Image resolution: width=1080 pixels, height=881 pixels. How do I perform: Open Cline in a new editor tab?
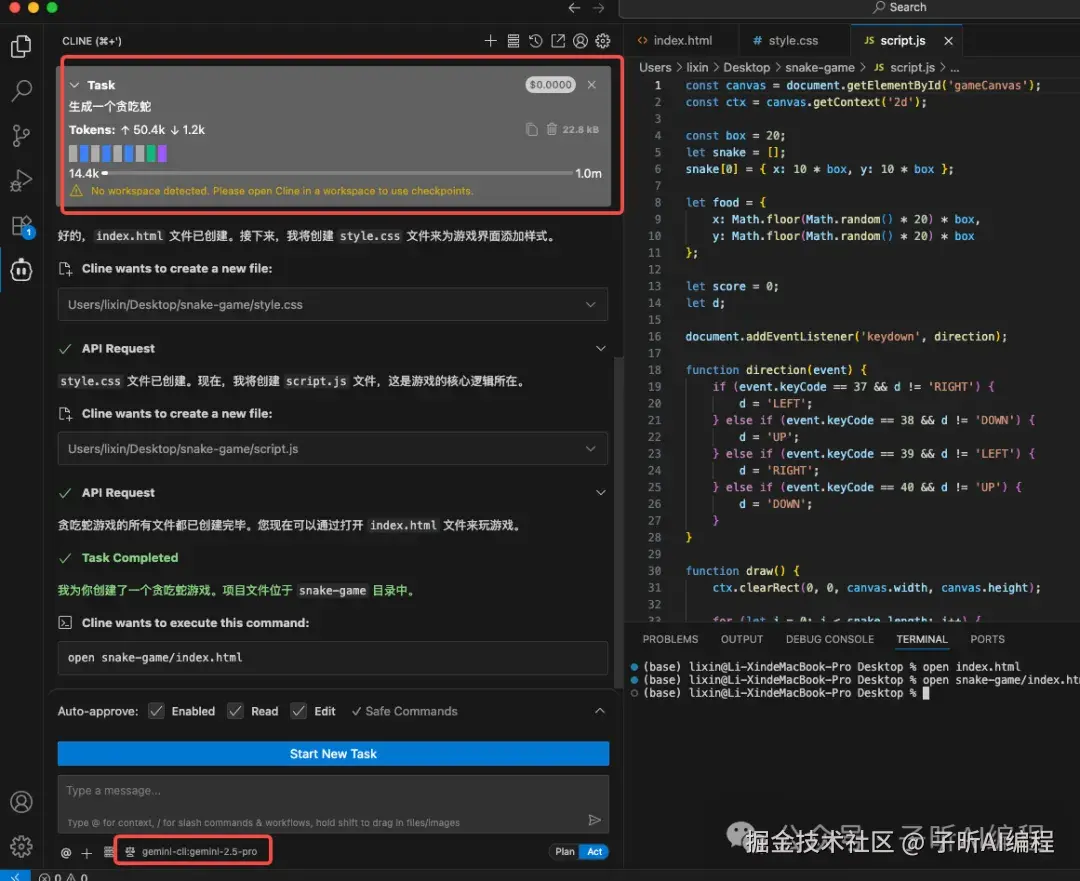pyautogui.click(x=558, y=41)
